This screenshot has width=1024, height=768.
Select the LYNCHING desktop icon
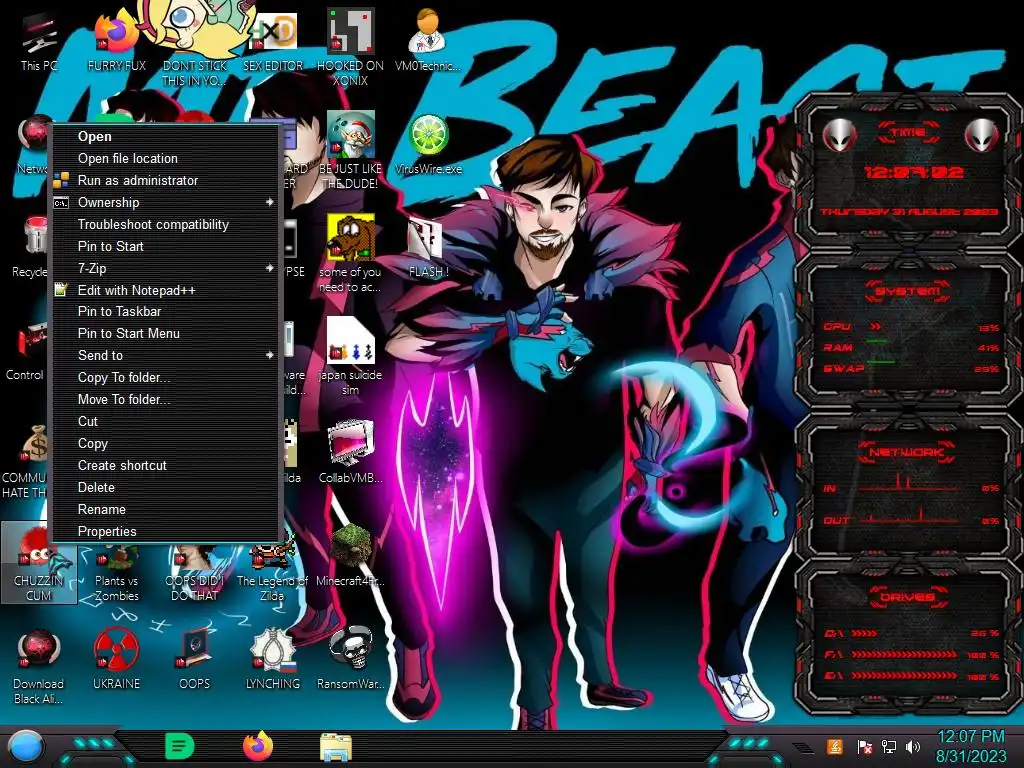pyautogui.click(x=272, y=658)
